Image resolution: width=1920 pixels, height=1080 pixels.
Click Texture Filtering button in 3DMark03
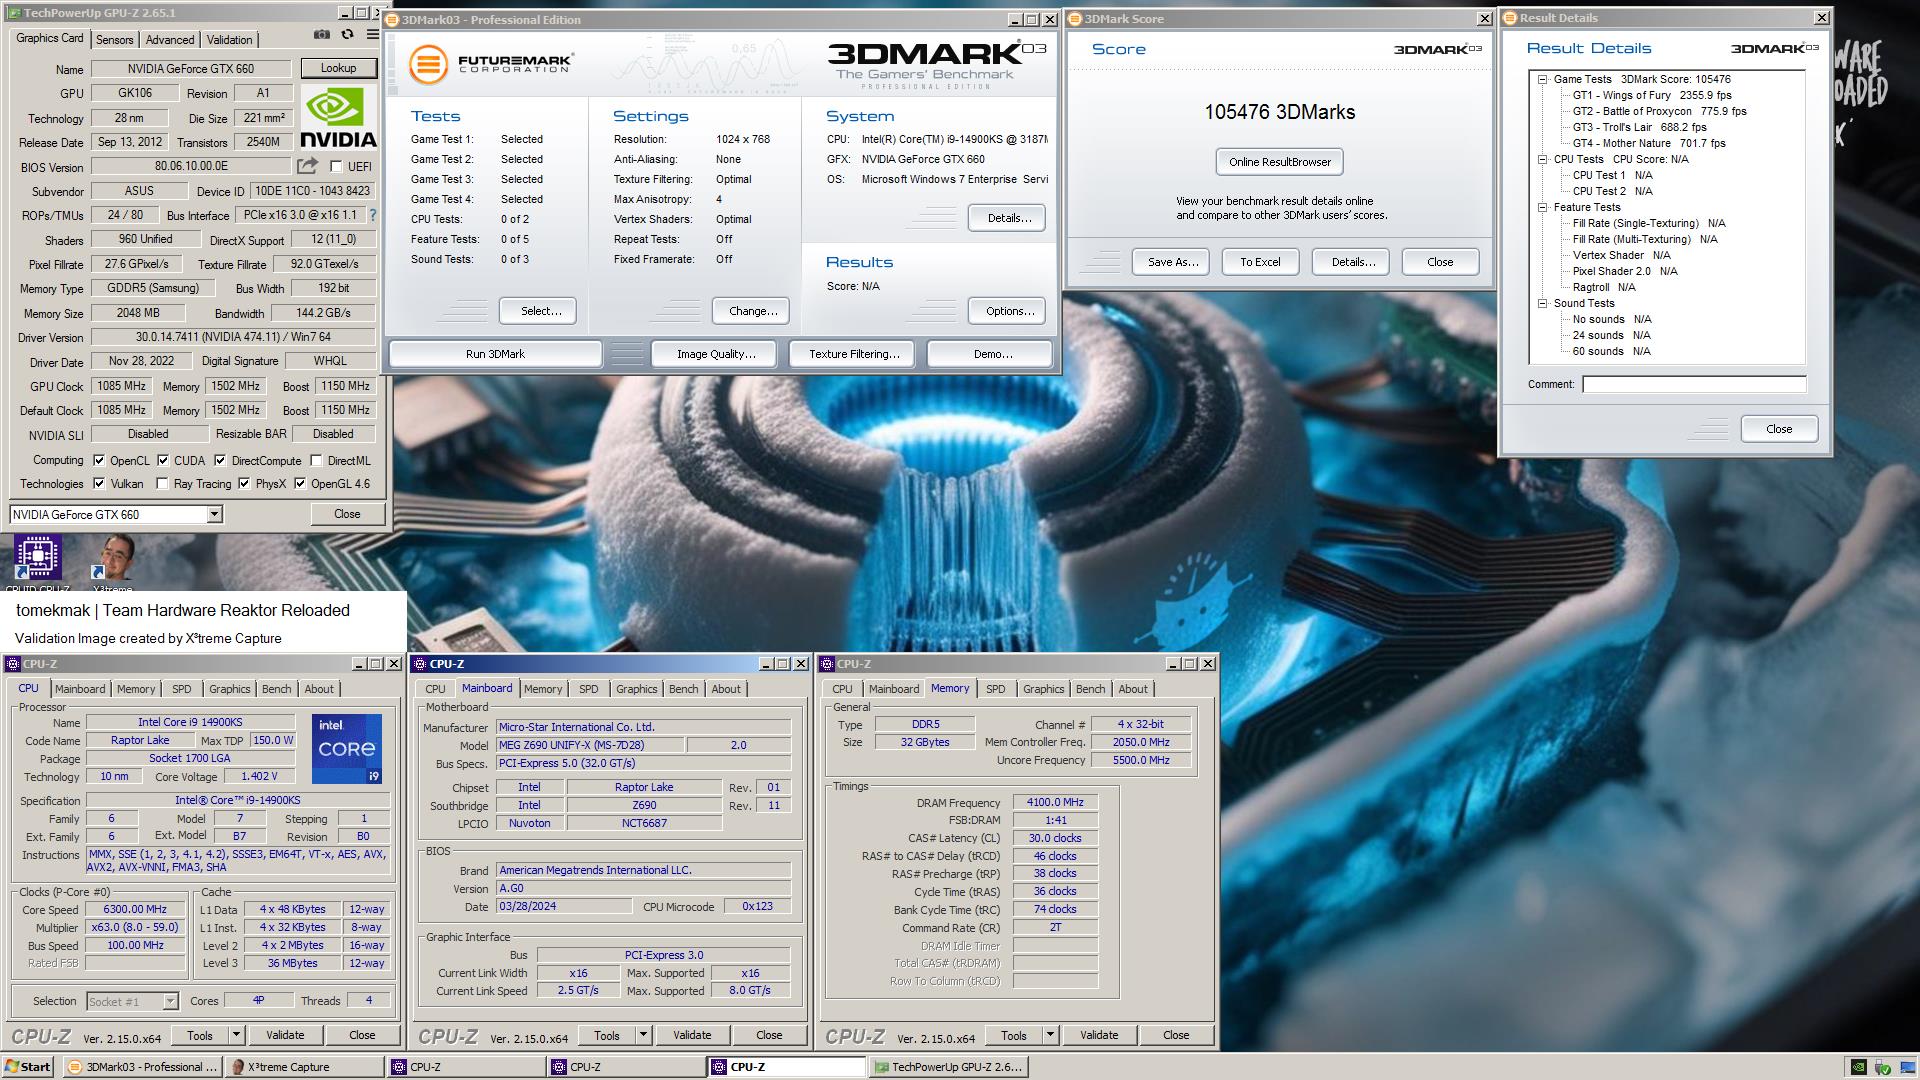click(x=854, y=354)
